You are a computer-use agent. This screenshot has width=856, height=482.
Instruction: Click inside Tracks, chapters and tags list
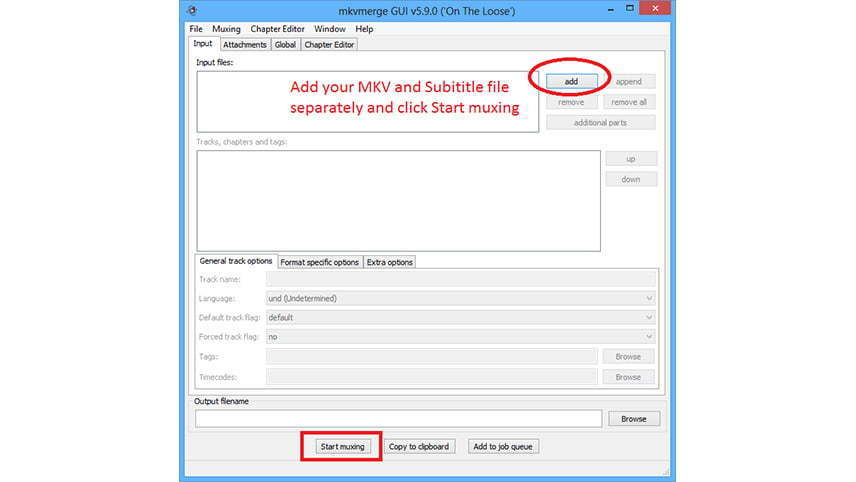point(399,201)
